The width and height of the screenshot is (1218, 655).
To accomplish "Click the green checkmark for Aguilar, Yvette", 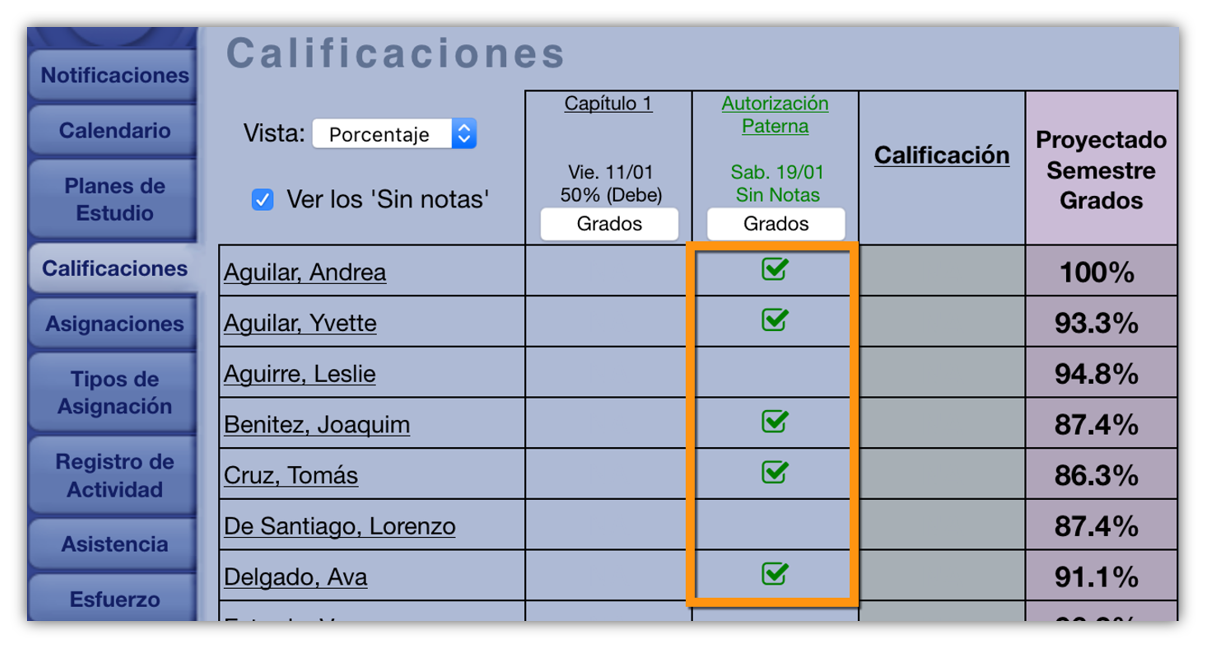I will click(774, 320).
